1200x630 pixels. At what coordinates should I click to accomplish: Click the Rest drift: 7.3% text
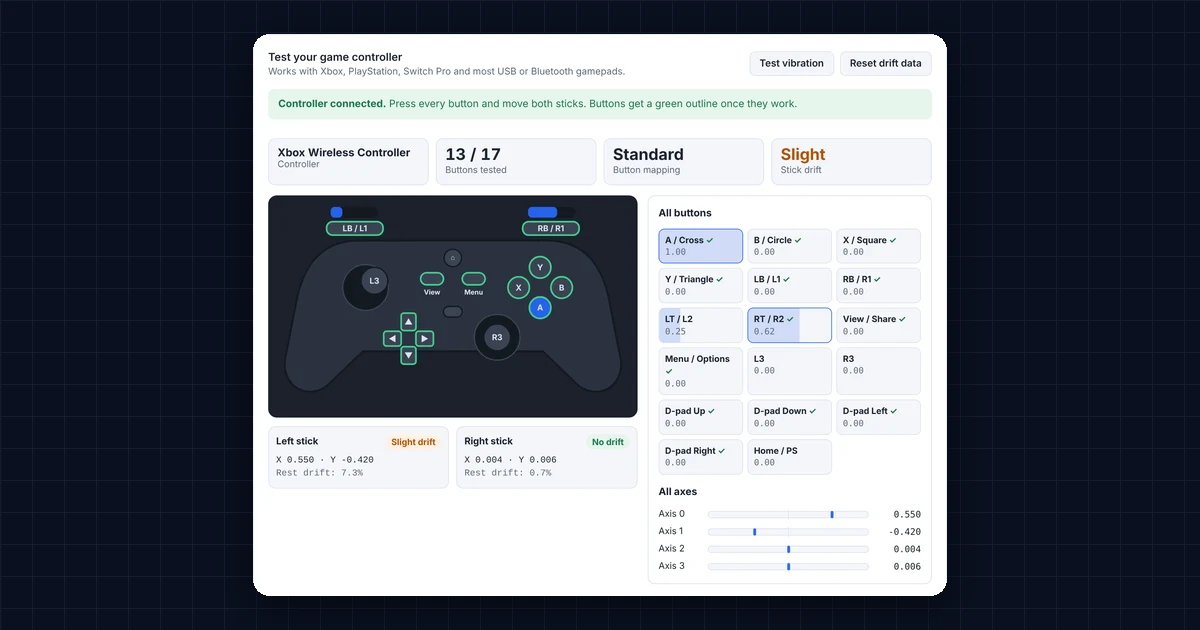(x=320, y=473)
